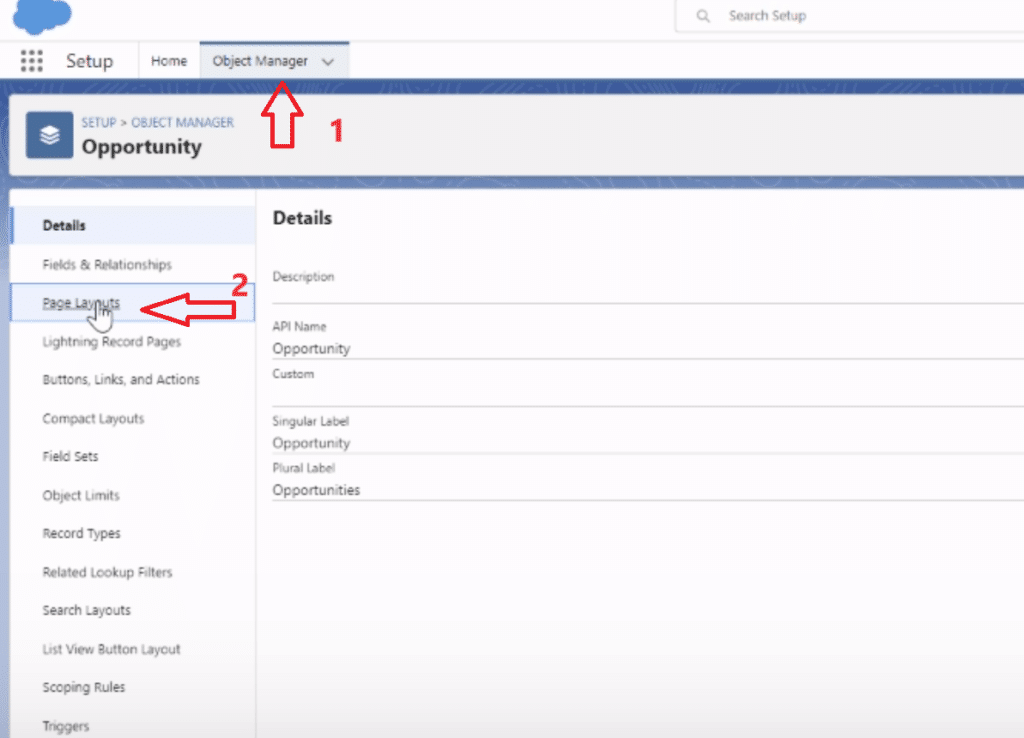1024x738 pixels.
Task: Click the Details panel heading
Action: pos(302,218)
